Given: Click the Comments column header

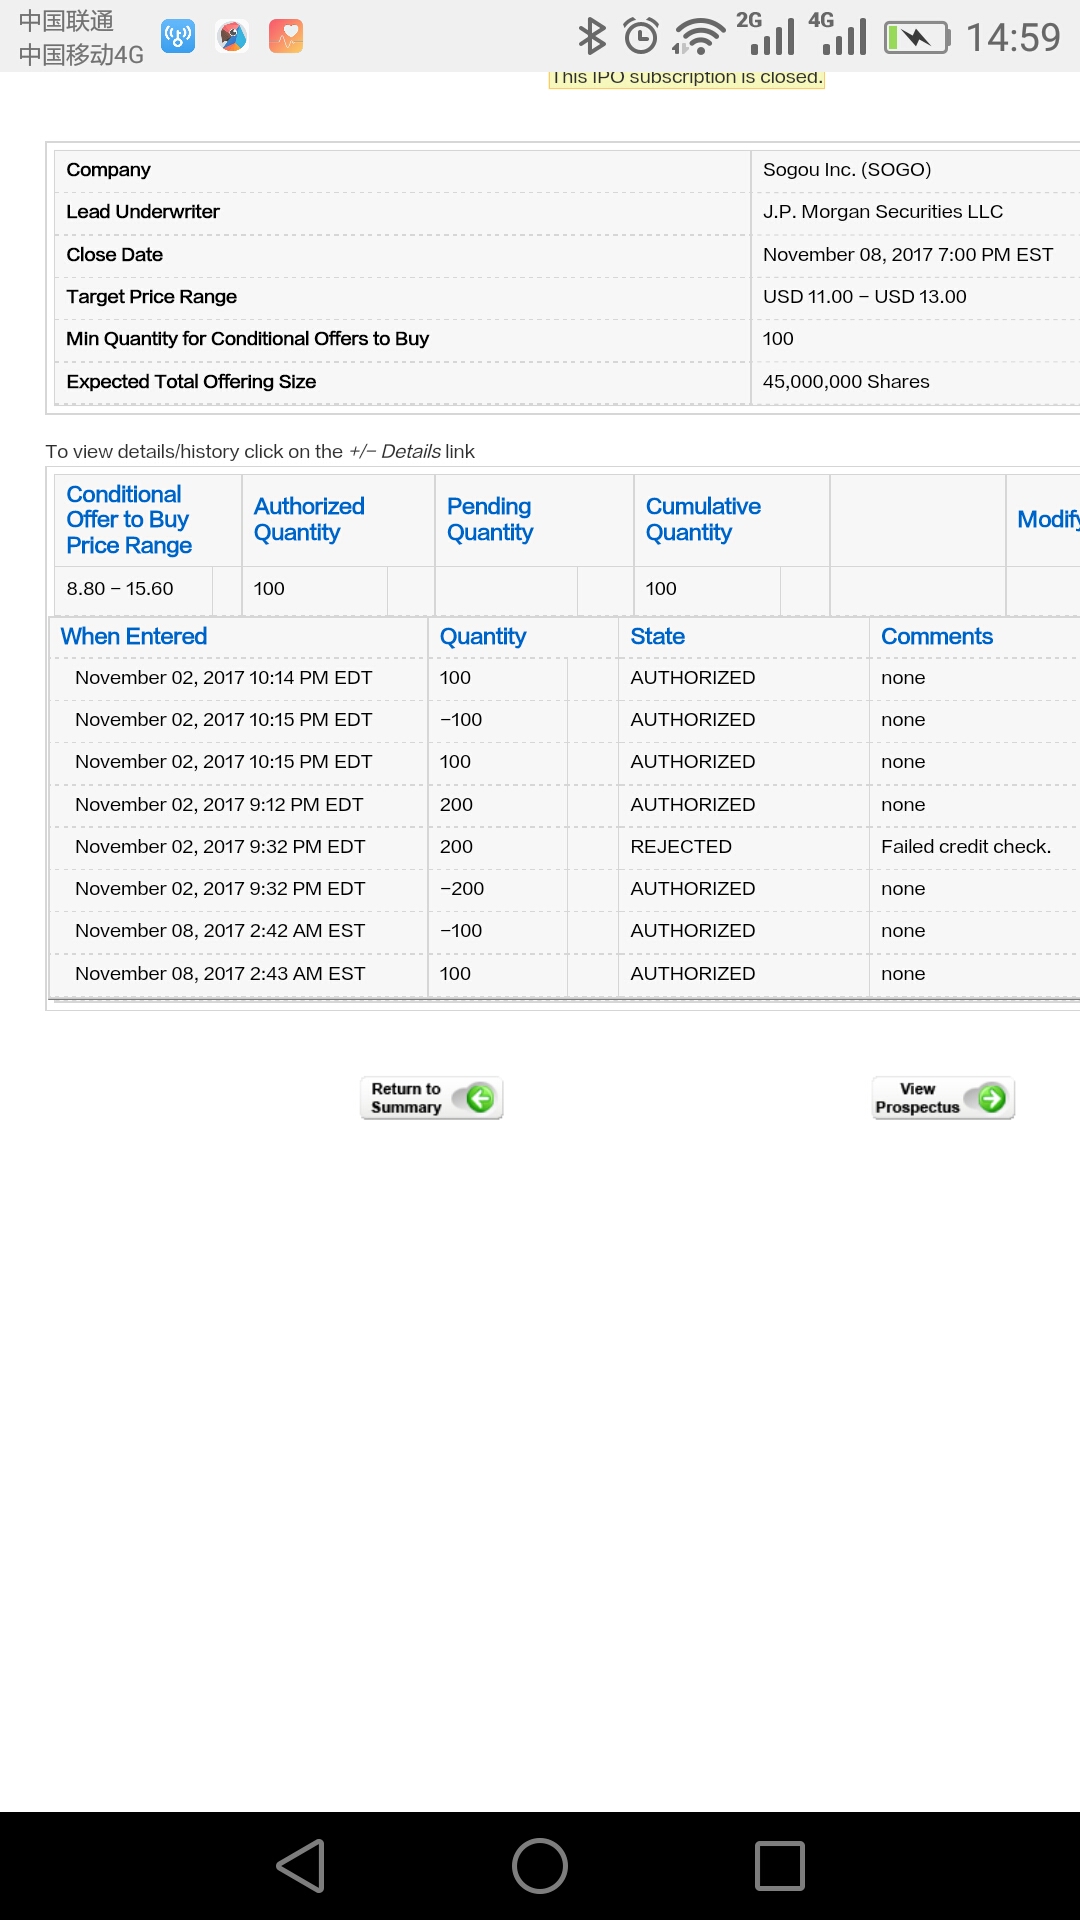Looking at the screenshot, I should [x=937, y=637].
